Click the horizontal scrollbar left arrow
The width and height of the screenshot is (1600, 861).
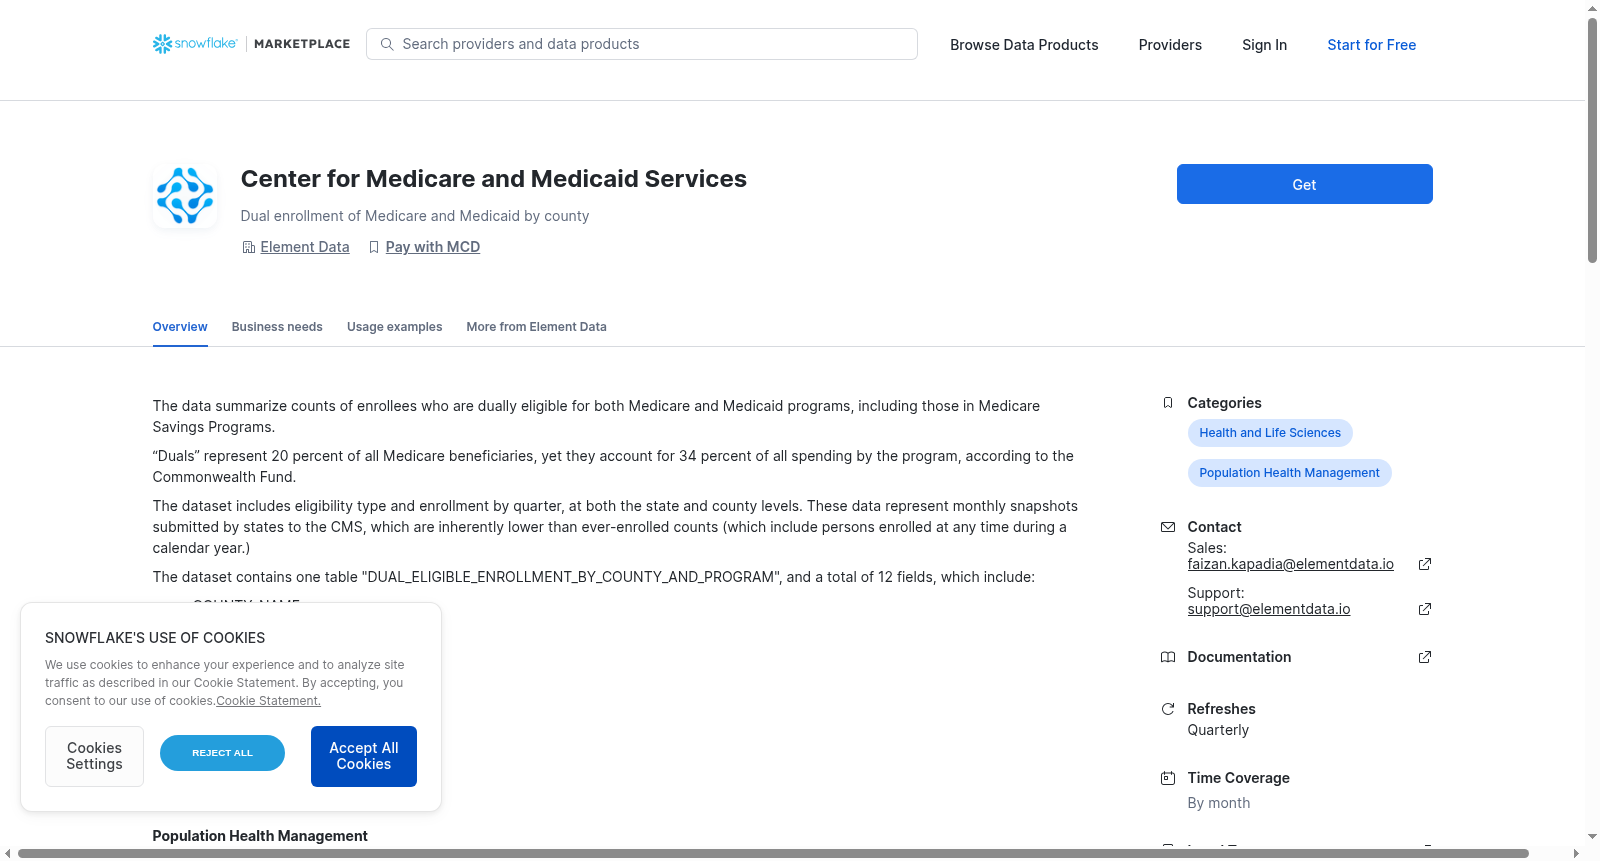tap(8, 853)
